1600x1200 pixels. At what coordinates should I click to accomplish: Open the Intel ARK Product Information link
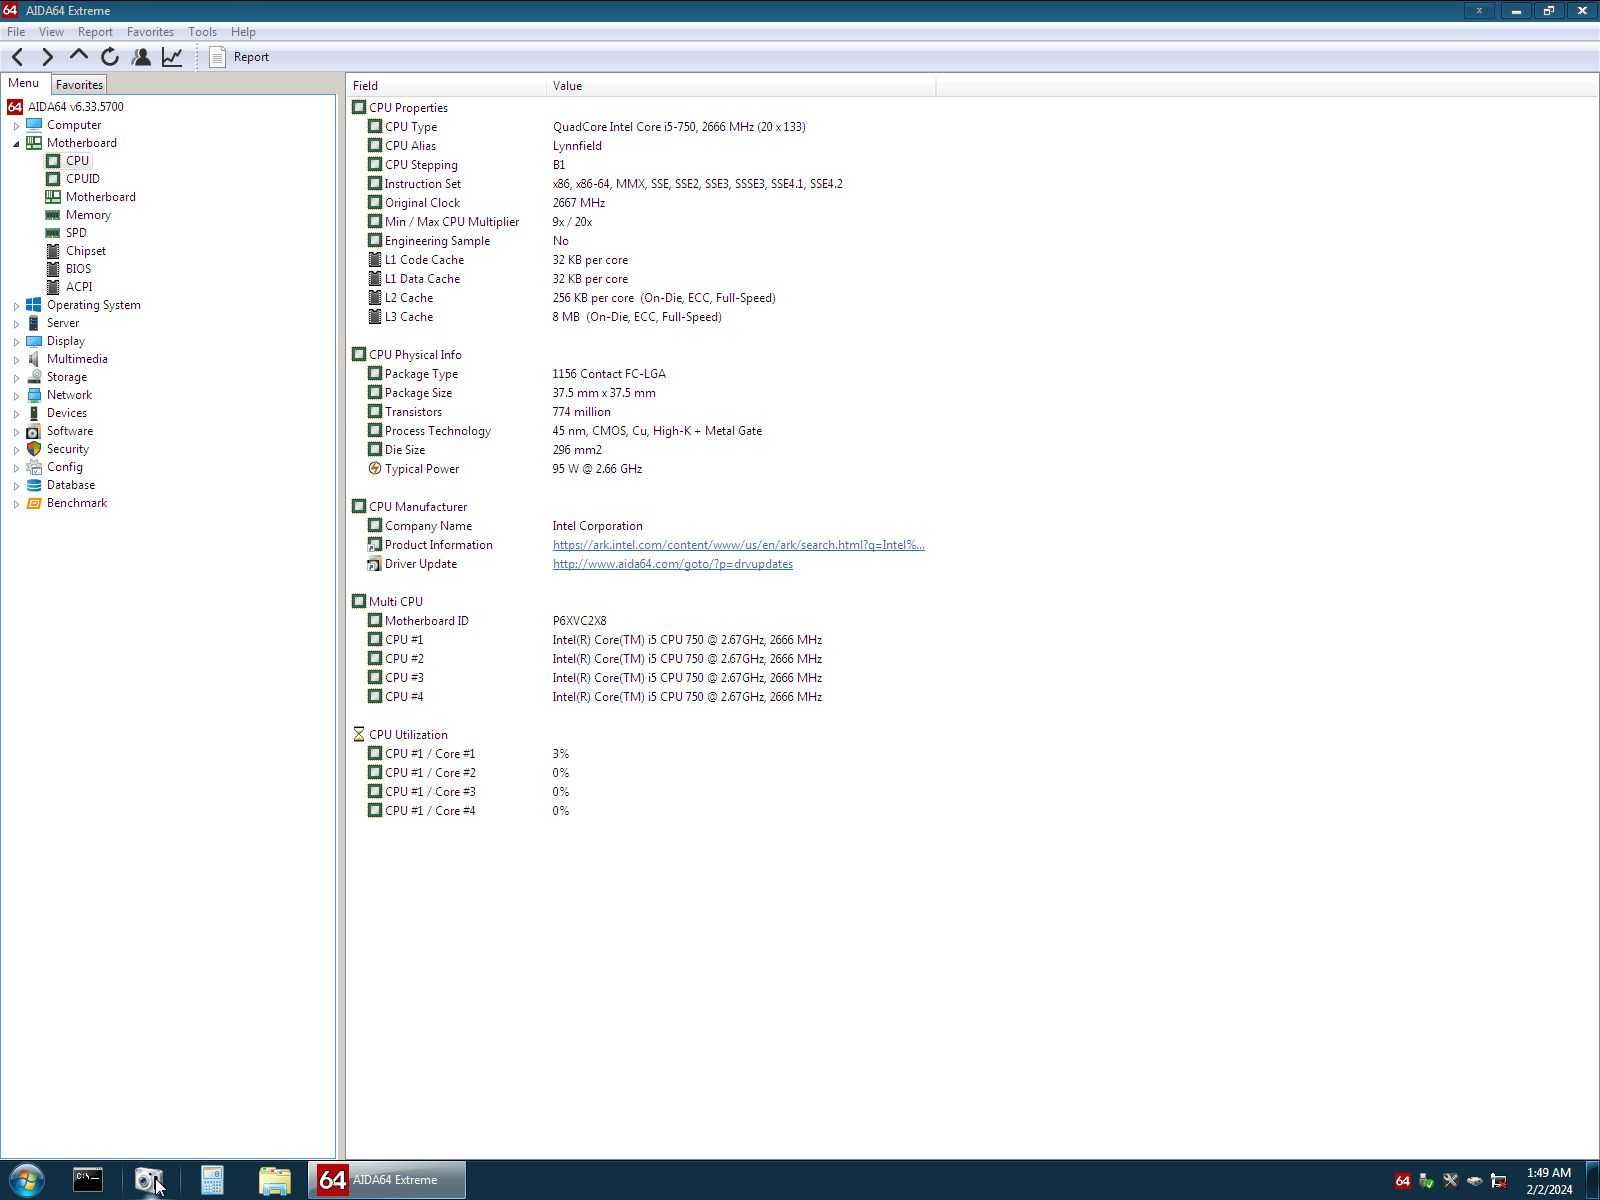(738, 545)
